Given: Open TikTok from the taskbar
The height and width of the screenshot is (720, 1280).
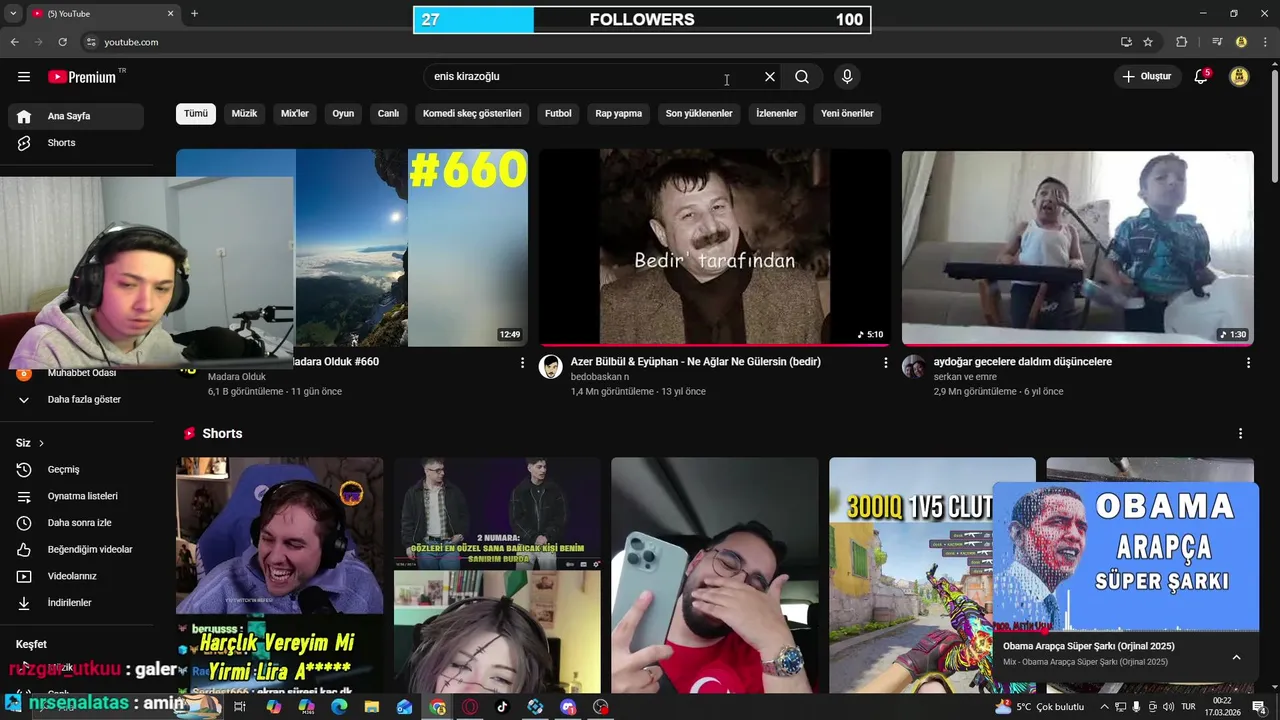Looking at the screenshot, I should tap(502, 707).
